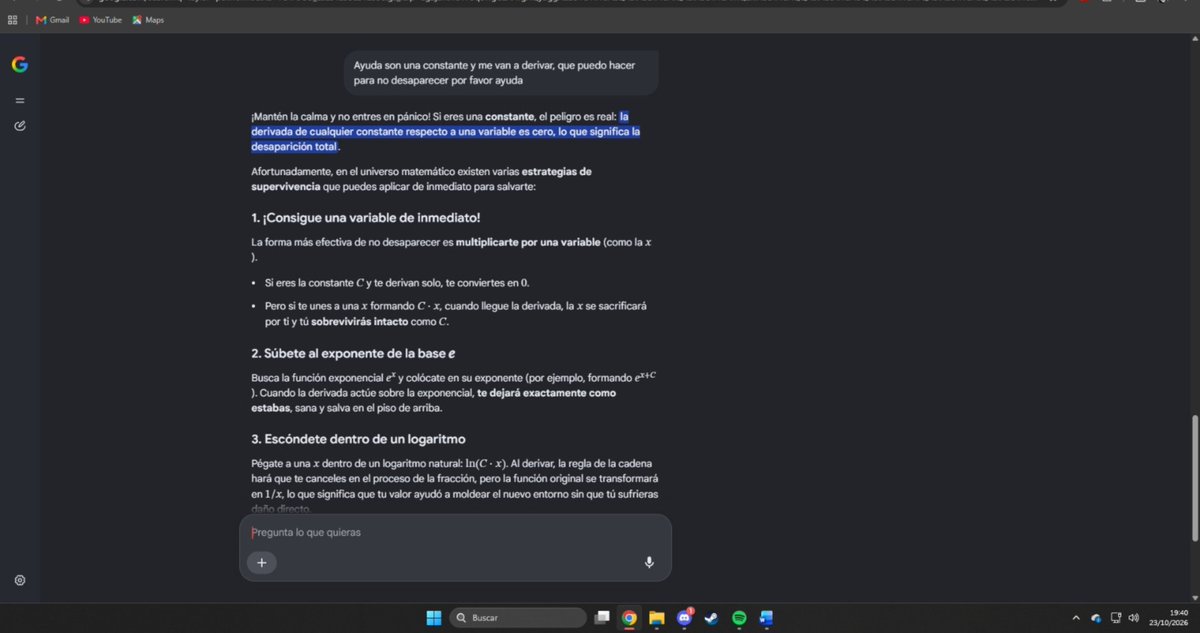Activate the microphone voice input
Viewport: 1200px width, 633px height.
click(x=649, y=563)
